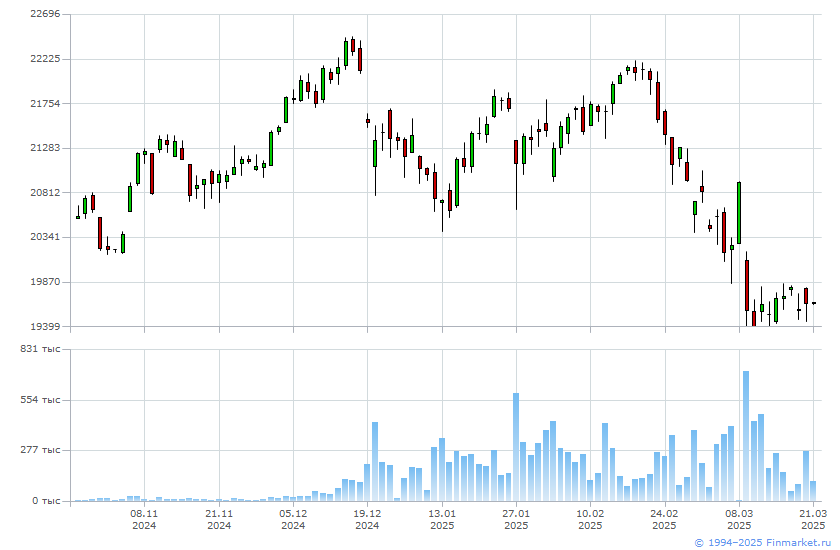Click the 21754 price level label

pyautogui.click(x=45, y=103)
